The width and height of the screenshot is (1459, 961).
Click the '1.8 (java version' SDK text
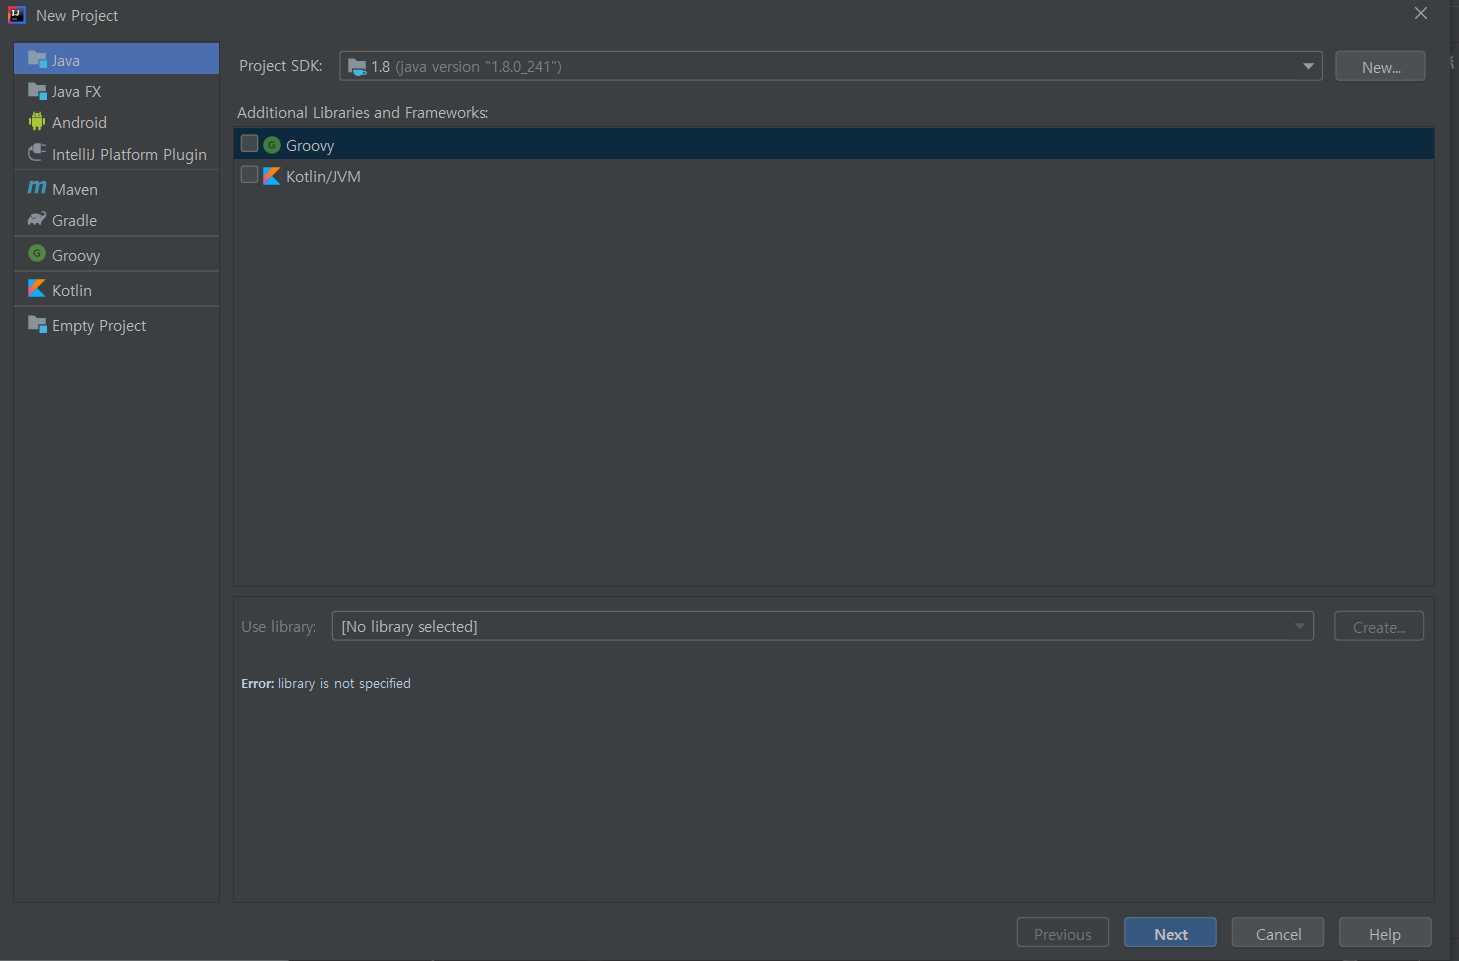point(466,67)
